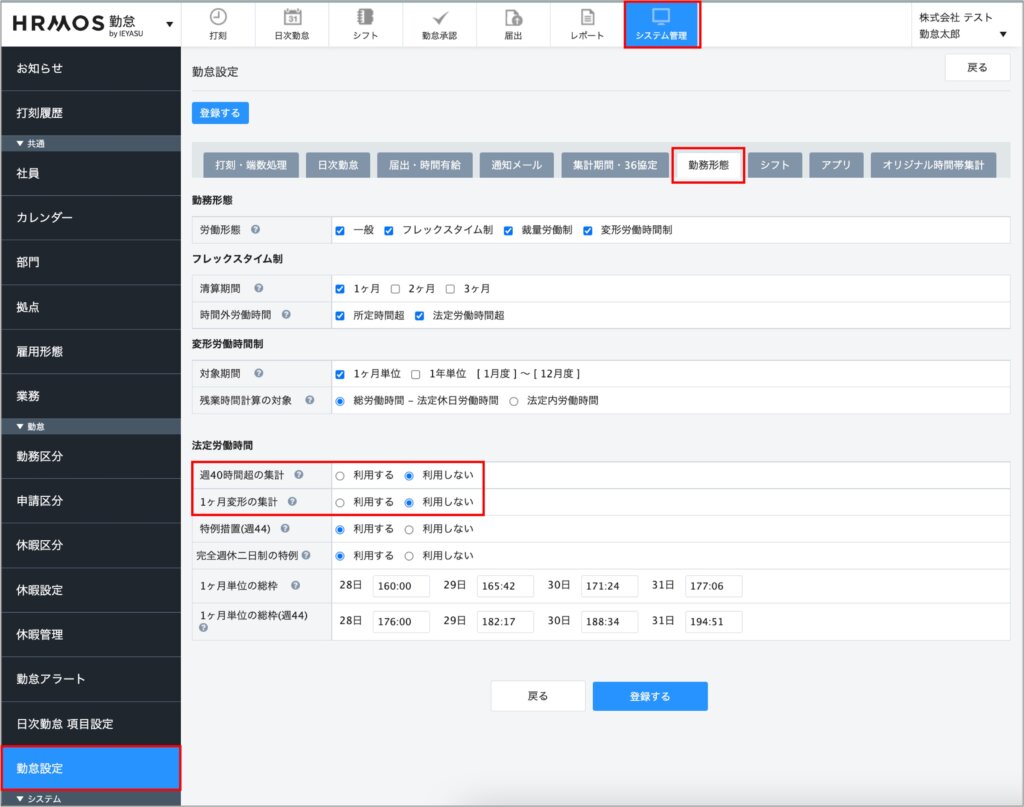
Task: Click the システム管理 monitor icon
Action: pos(661,17)
